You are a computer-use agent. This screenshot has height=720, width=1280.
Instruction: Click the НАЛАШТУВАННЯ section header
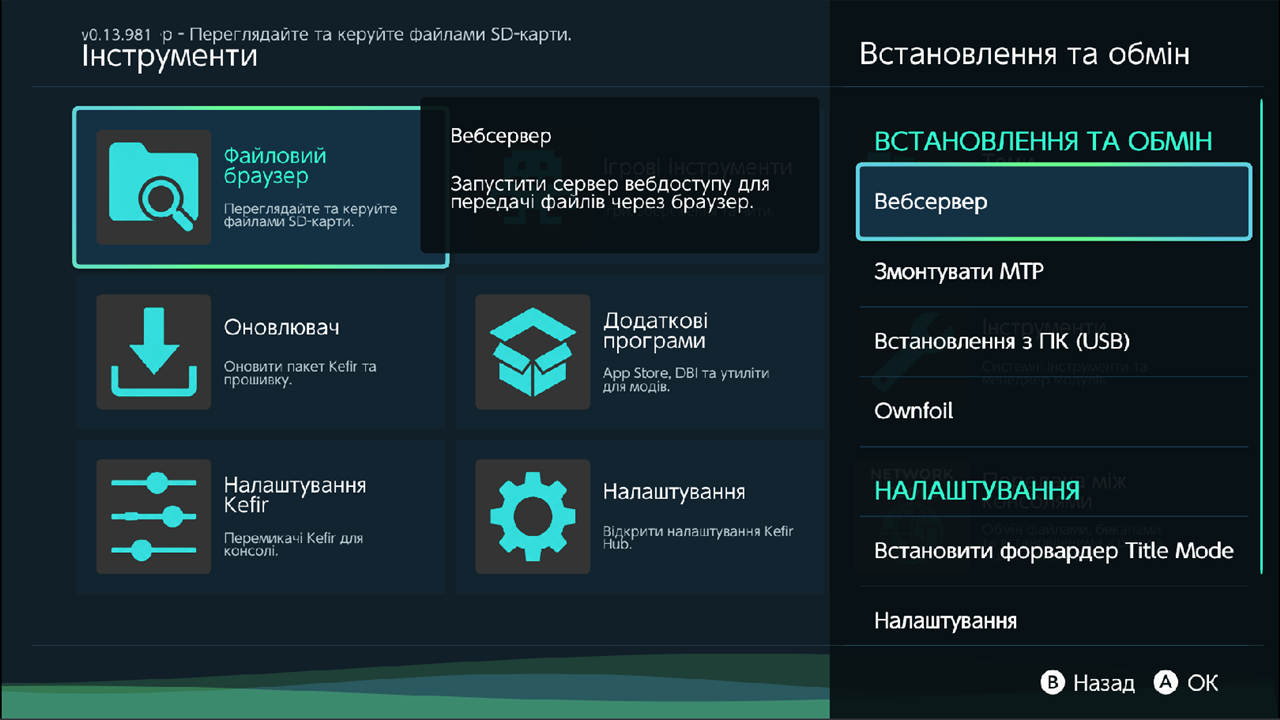coord(977,491)
